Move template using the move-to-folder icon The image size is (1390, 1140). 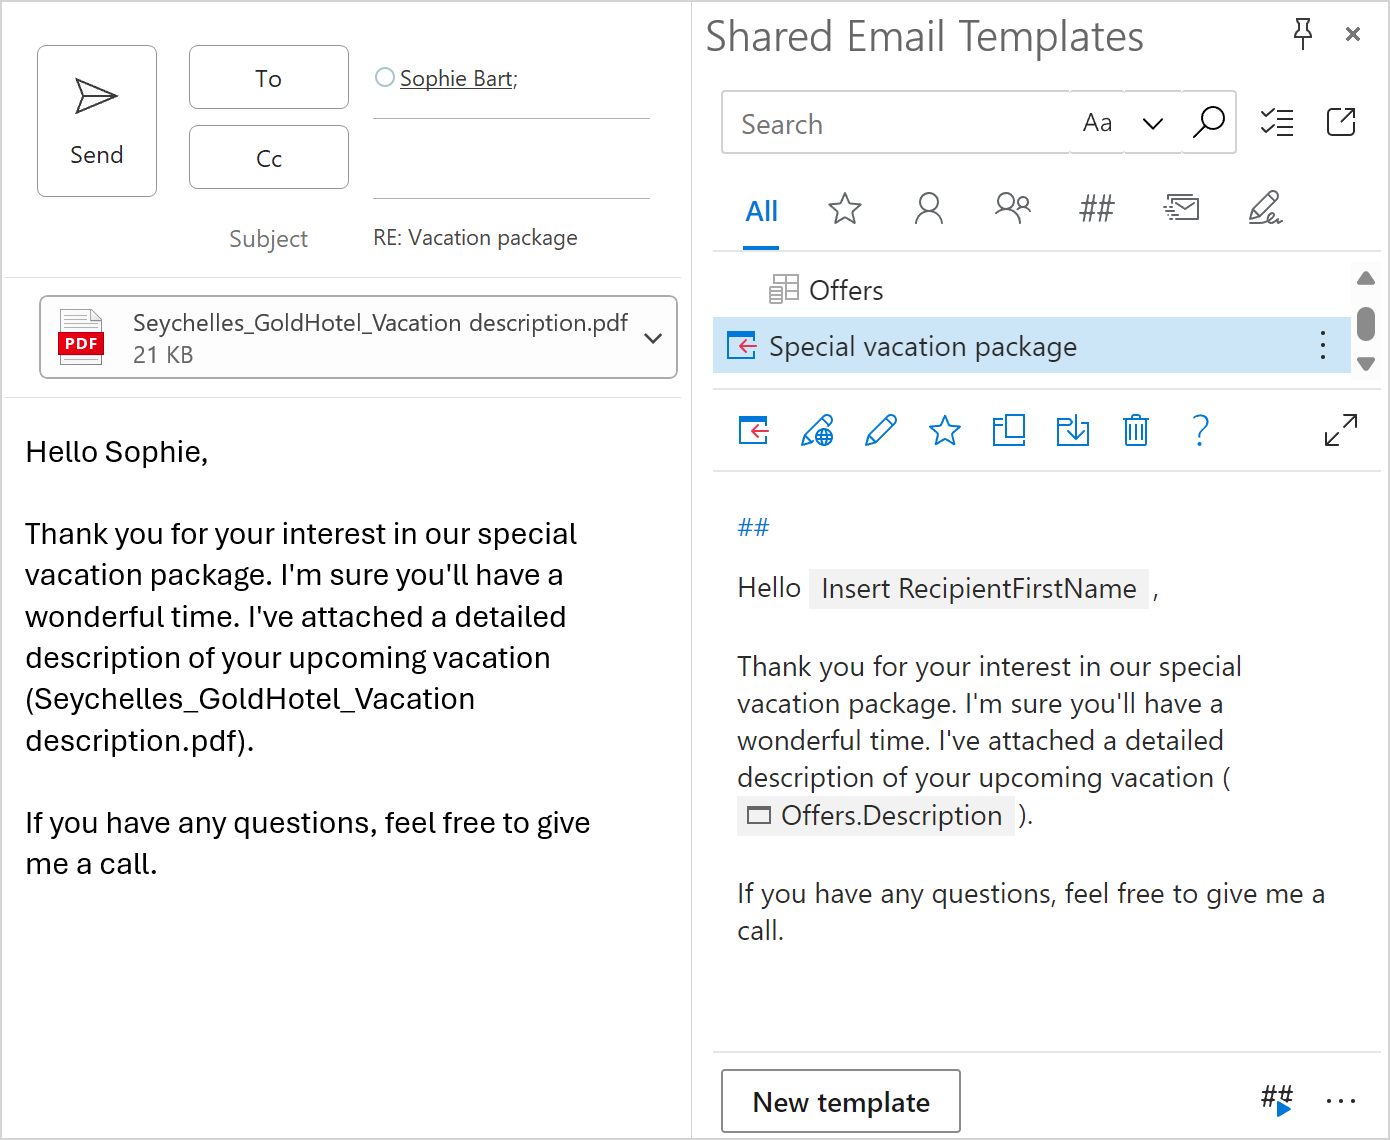[1073, 430]
